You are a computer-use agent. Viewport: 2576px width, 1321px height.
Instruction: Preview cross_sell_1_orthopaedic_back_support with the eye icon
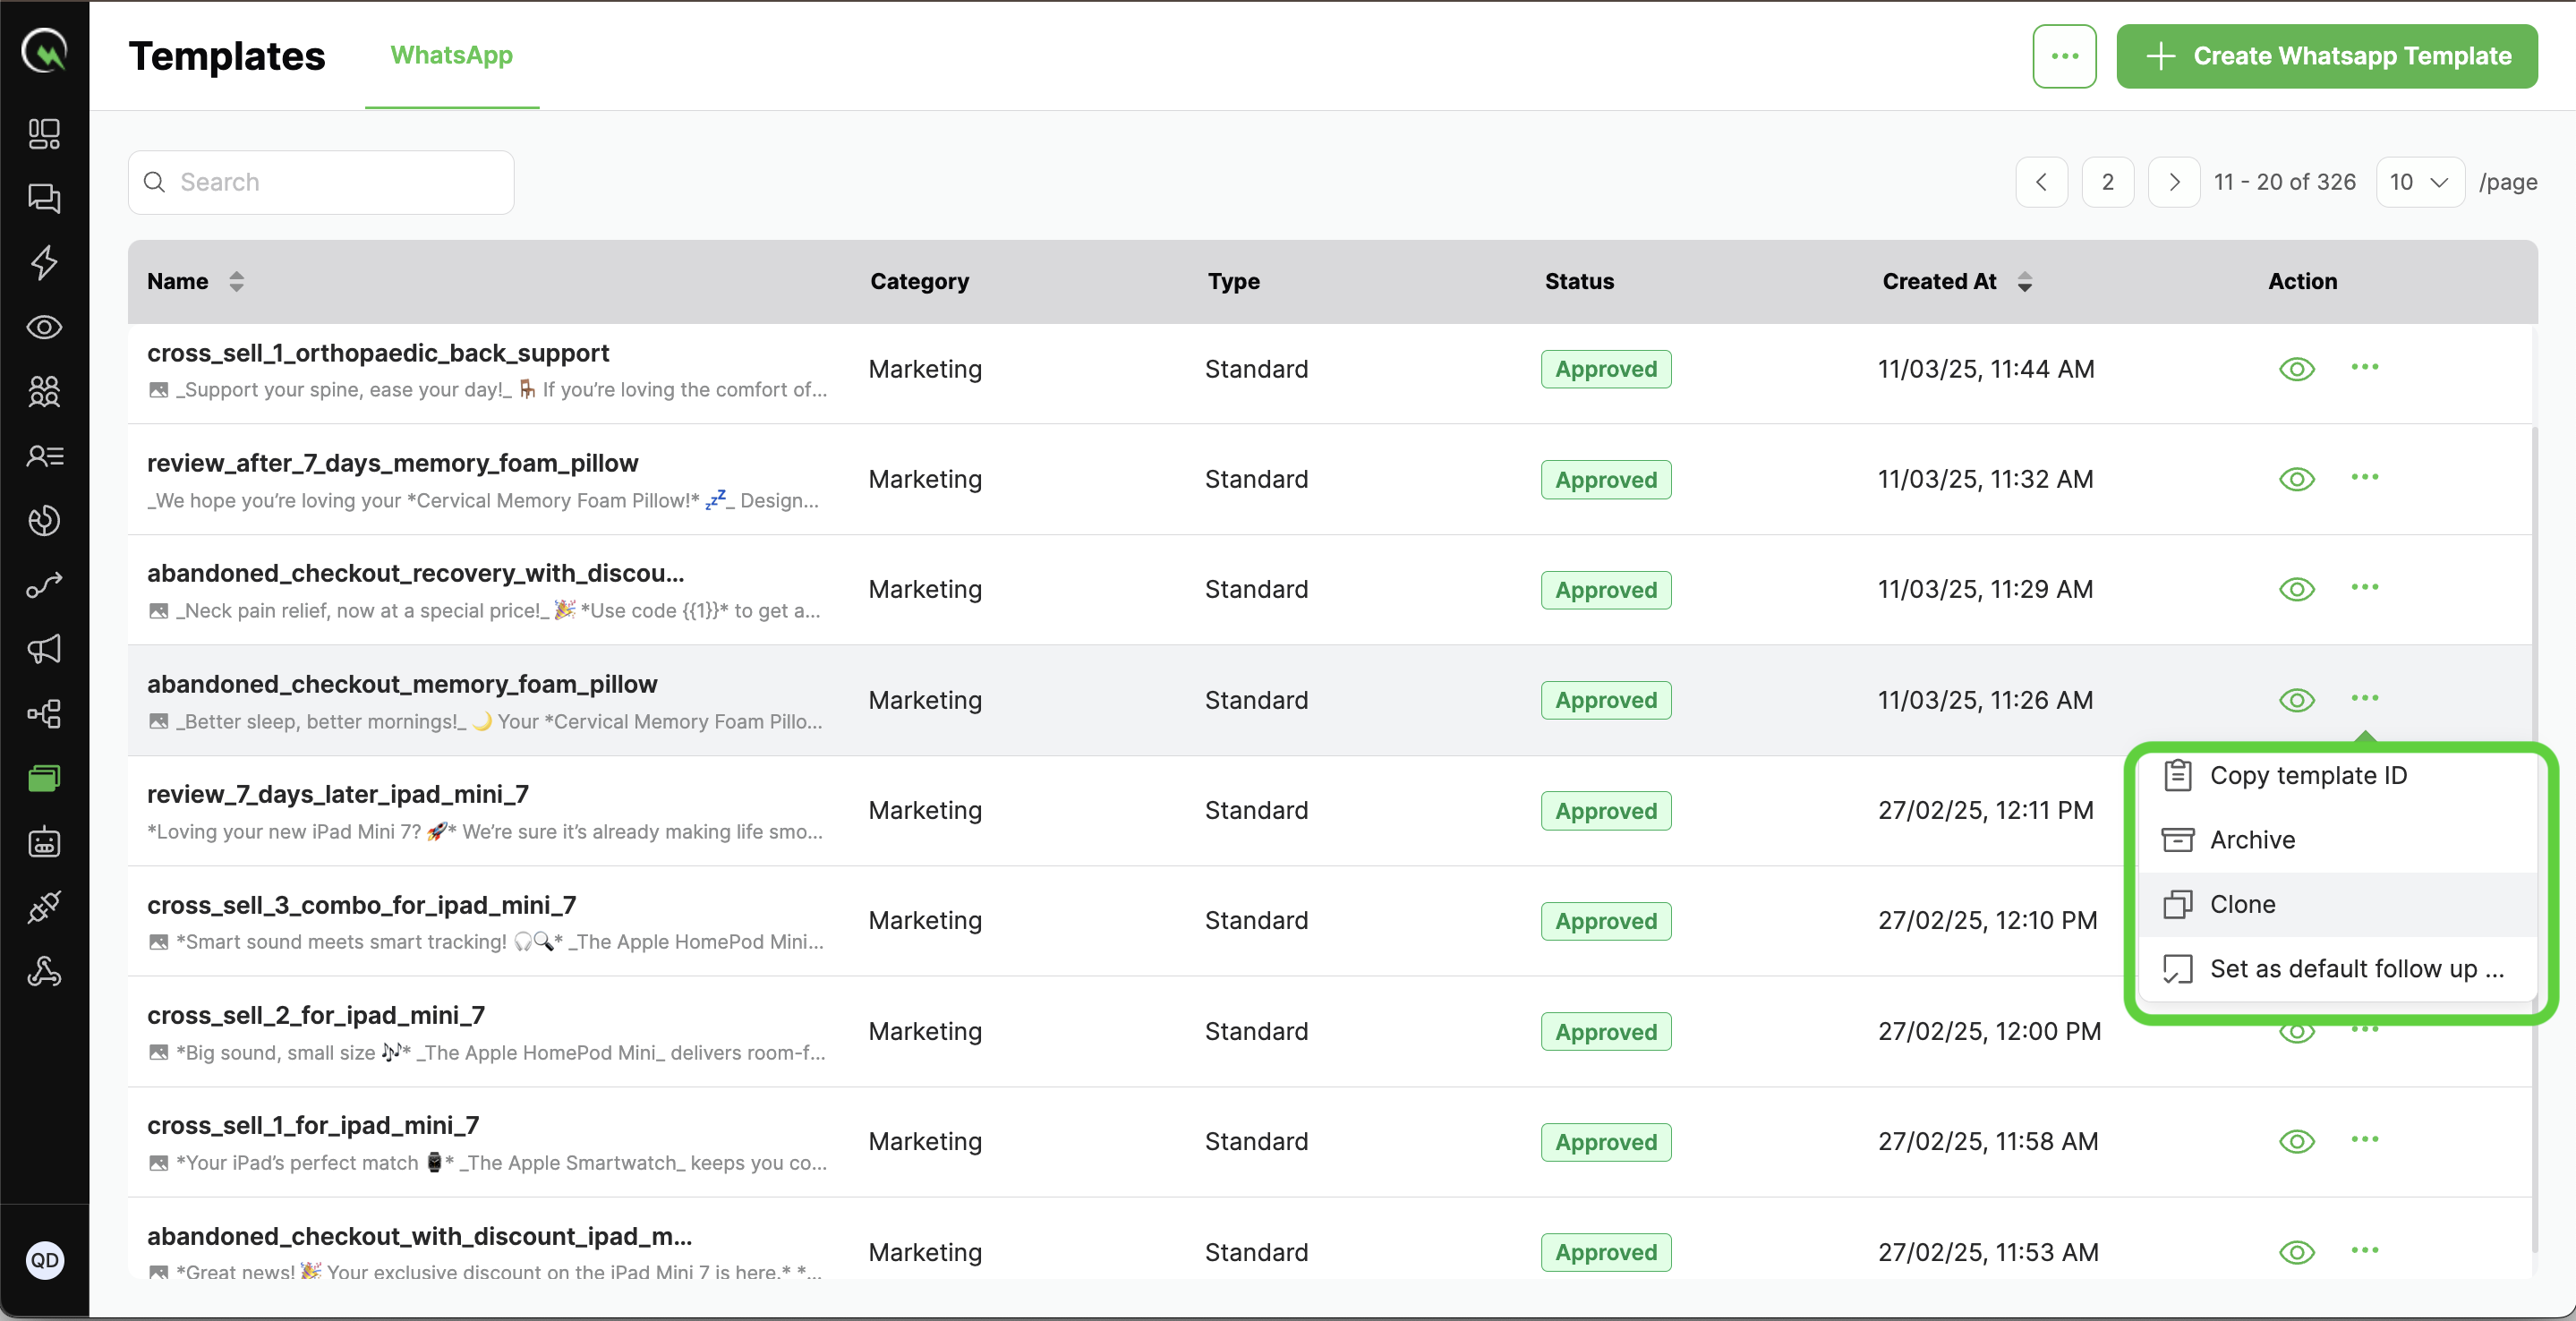pyautogui.click(x=2296, y=369)
